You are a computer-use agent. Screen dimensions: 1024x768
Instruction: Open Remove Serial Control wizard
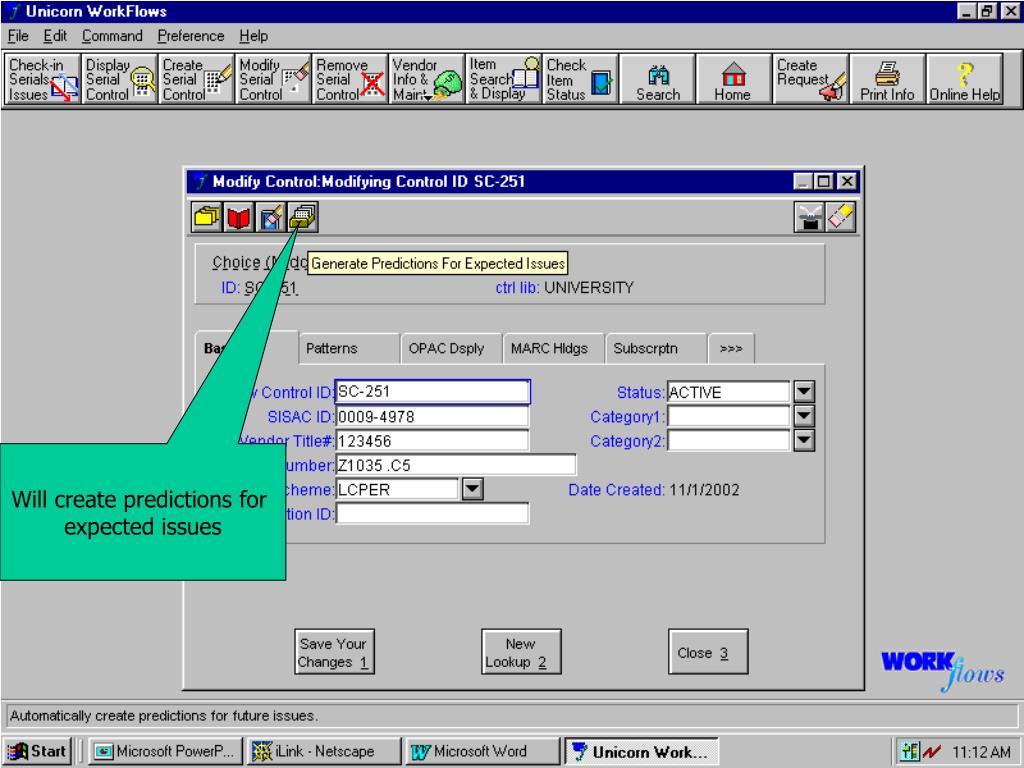tap(350, 79)
